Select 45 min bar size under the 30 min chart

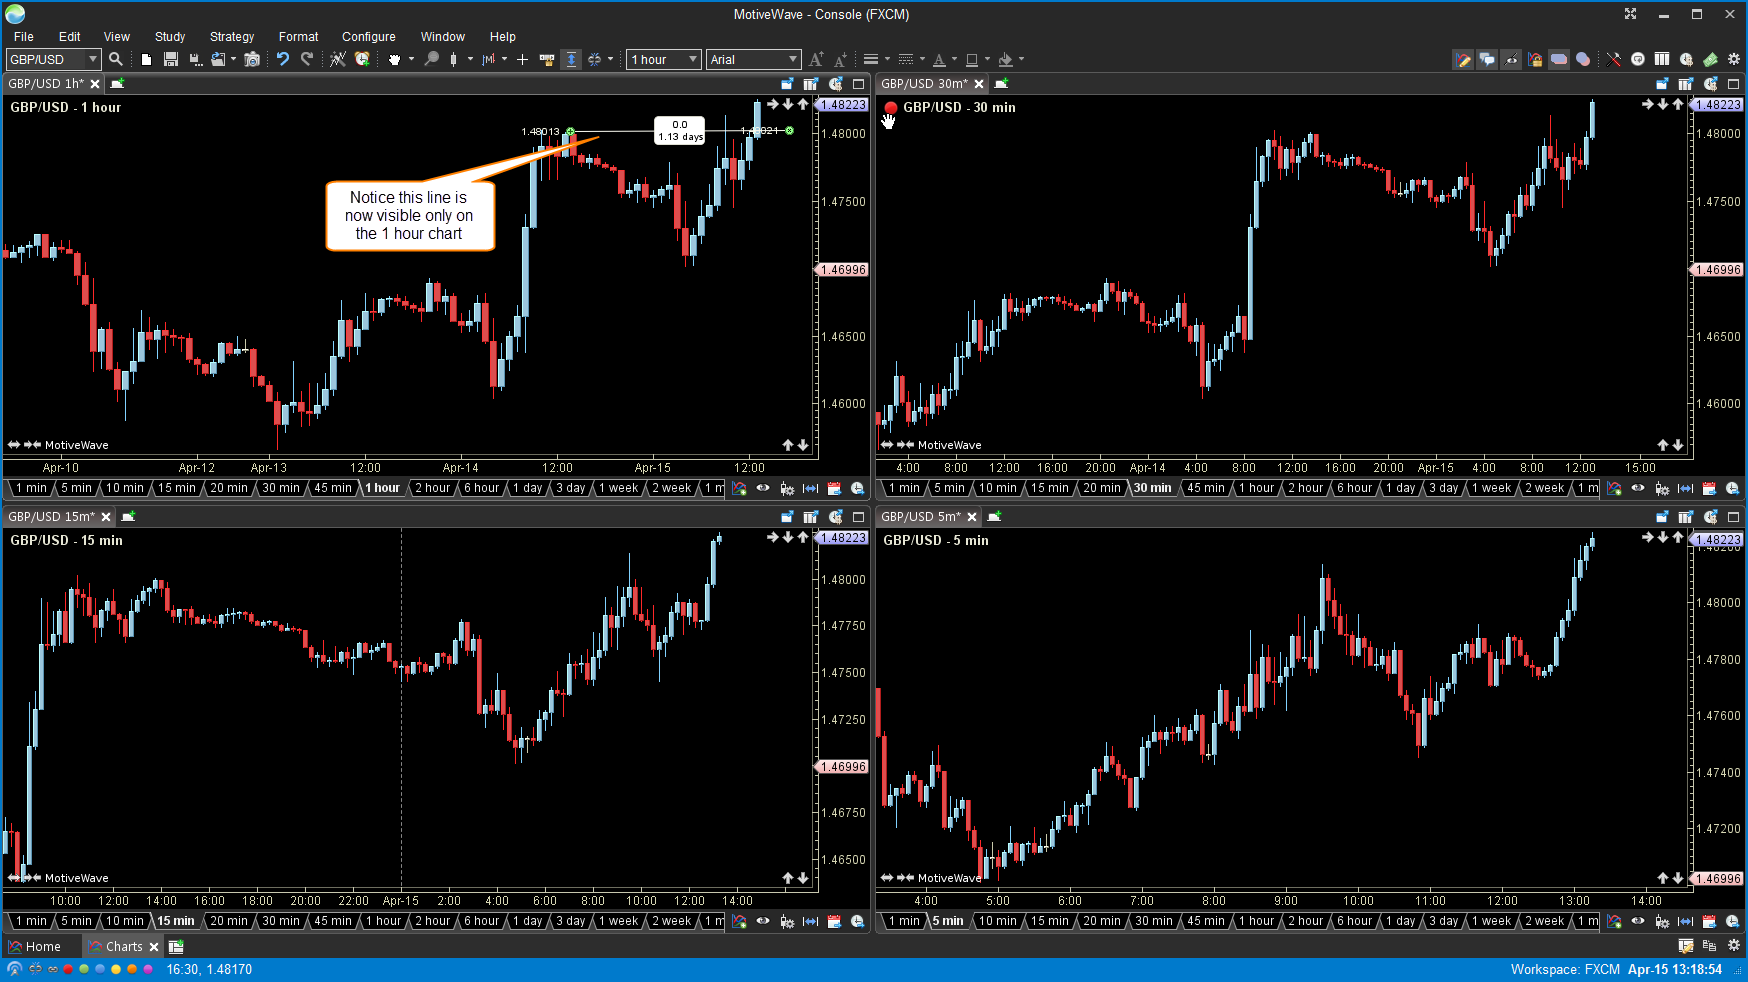coord(1206,488)
